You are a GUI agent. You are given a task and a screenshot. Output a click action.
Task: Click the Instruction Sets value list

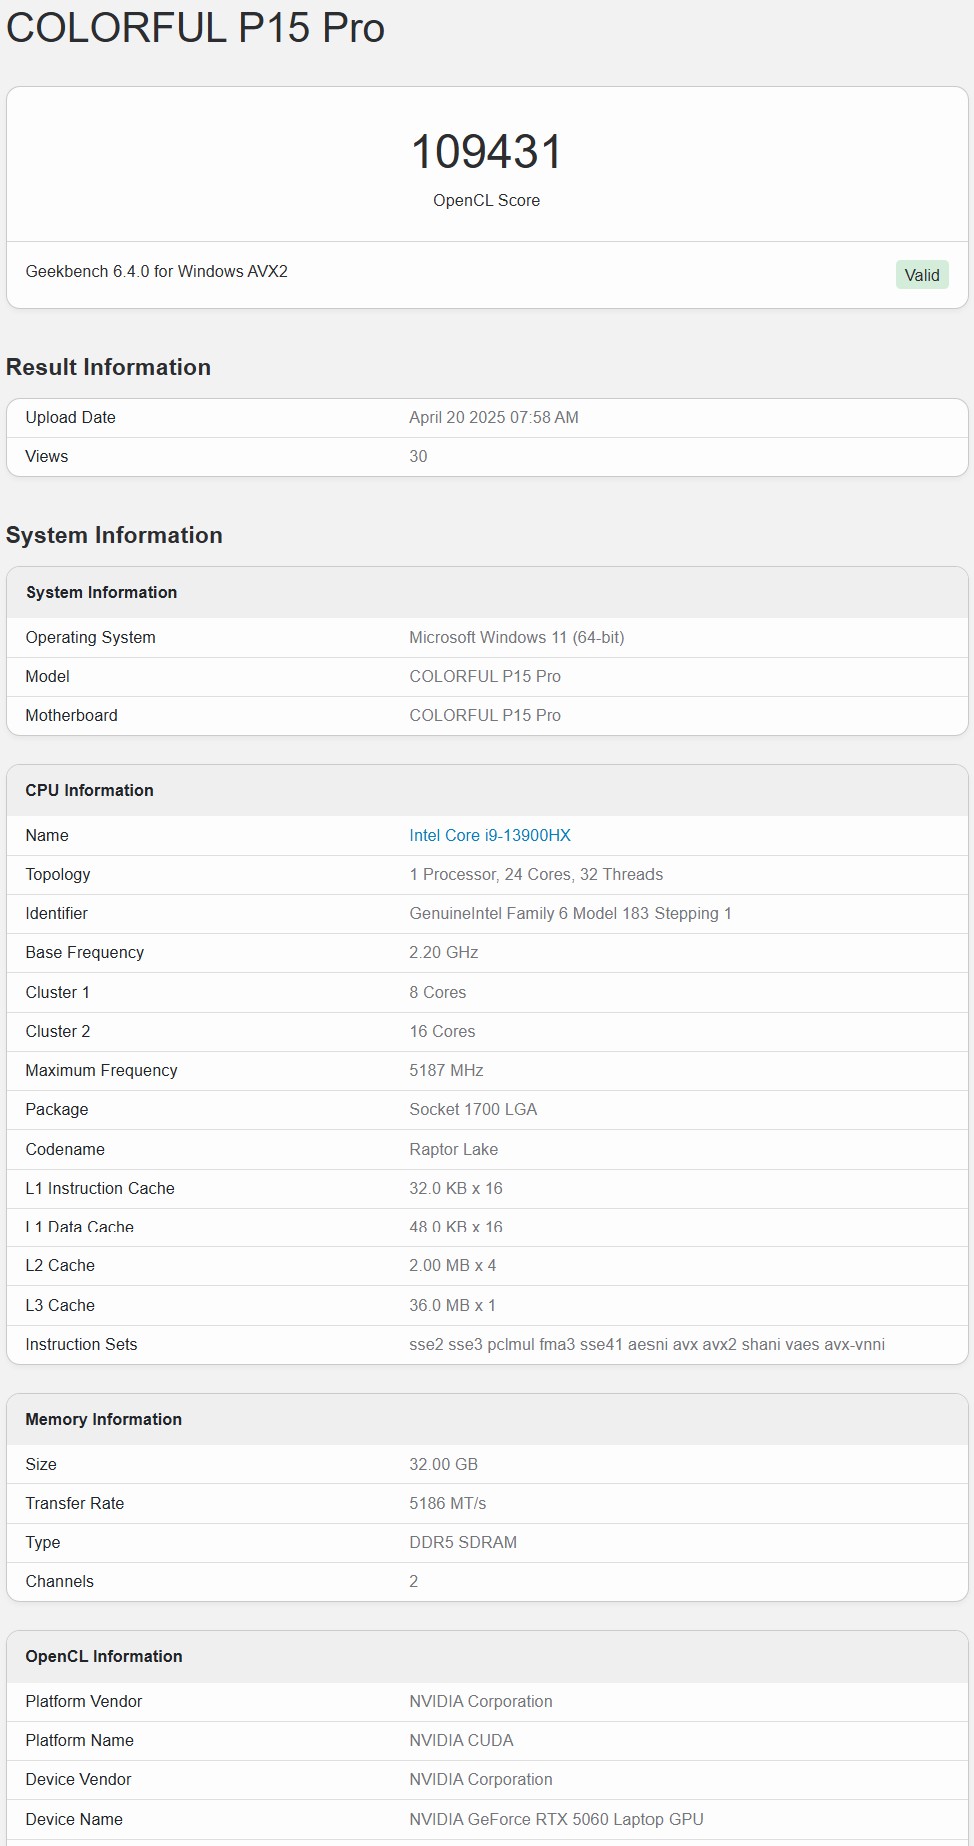(646, 1344)
